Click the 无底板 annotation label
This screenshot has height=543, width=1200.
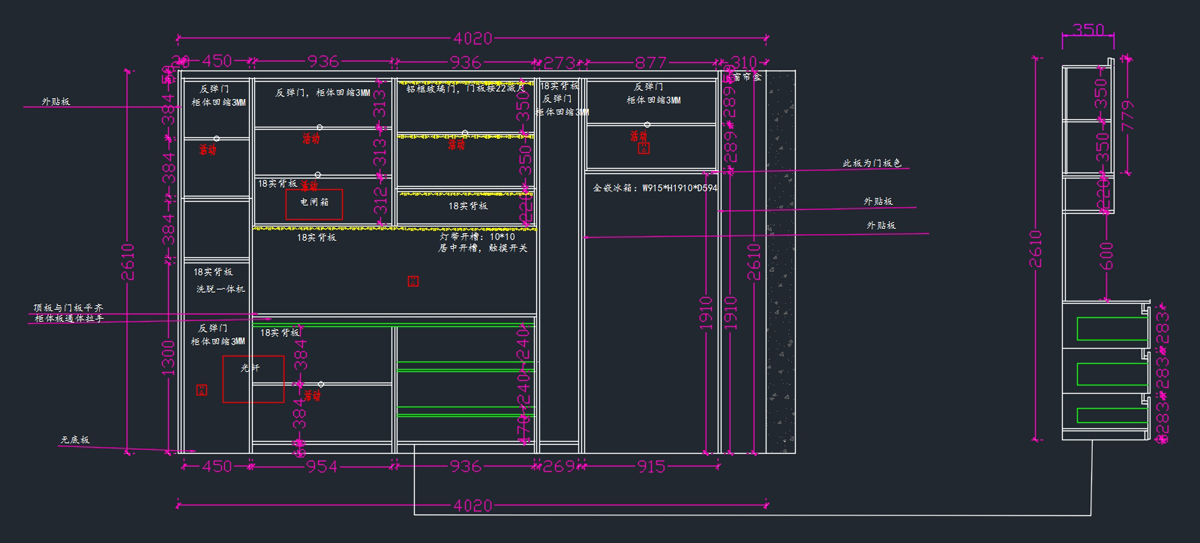pyautogui.click(x=75, y=440)
